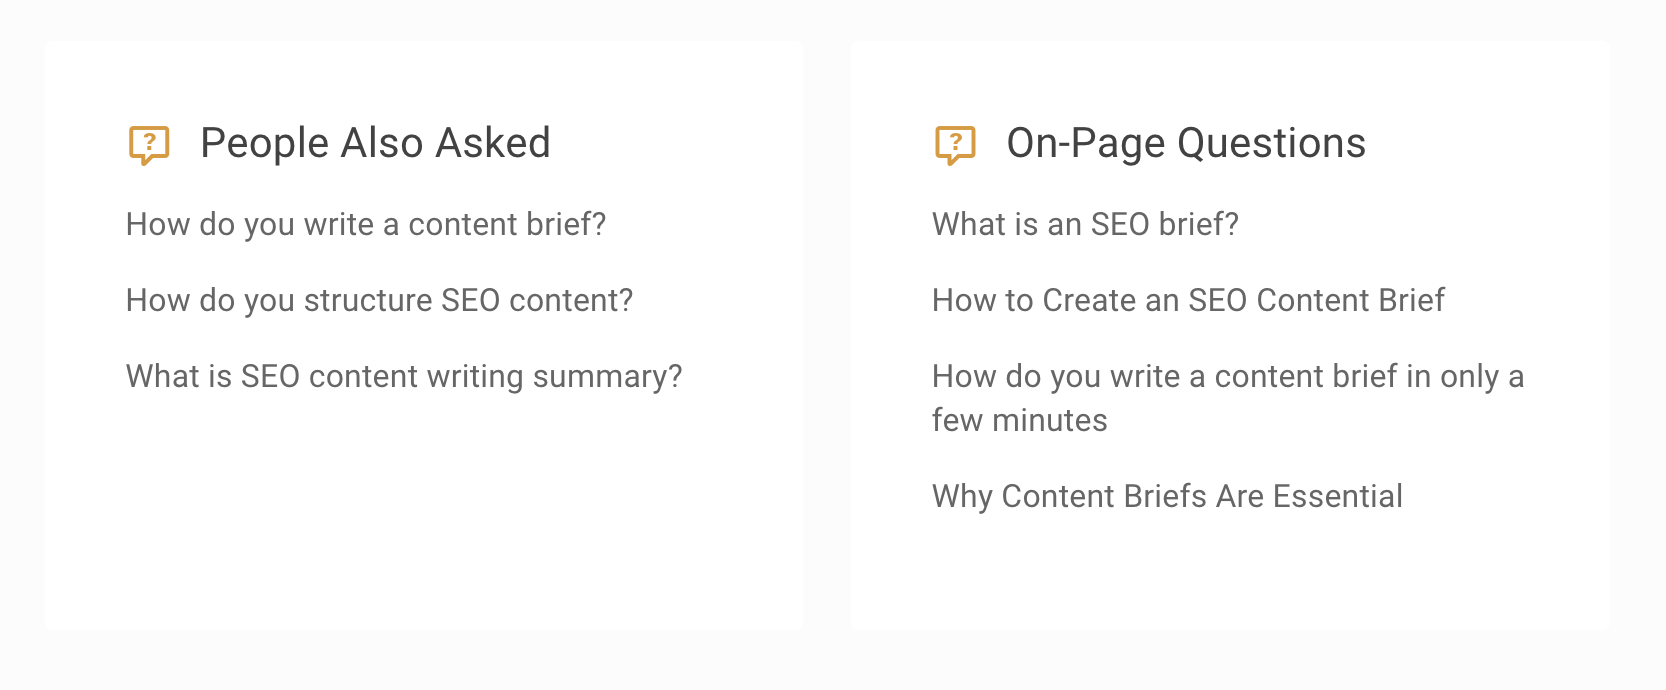This screenshot has height=690, width=1666.
Task: Click the question bubble icon beside People Also Asked
Action: pyautogui.click(x=148, y=144)
